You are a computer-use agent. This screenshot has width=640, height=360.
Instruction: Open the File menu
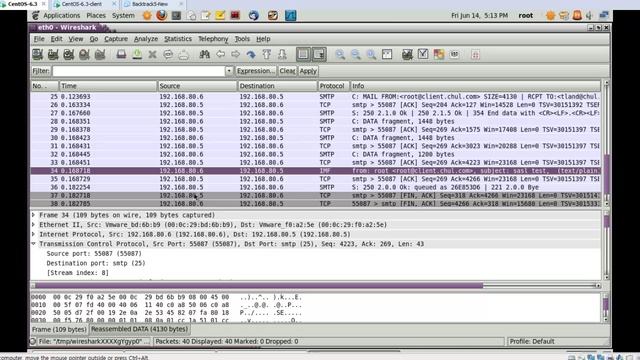tap(39, 39)
